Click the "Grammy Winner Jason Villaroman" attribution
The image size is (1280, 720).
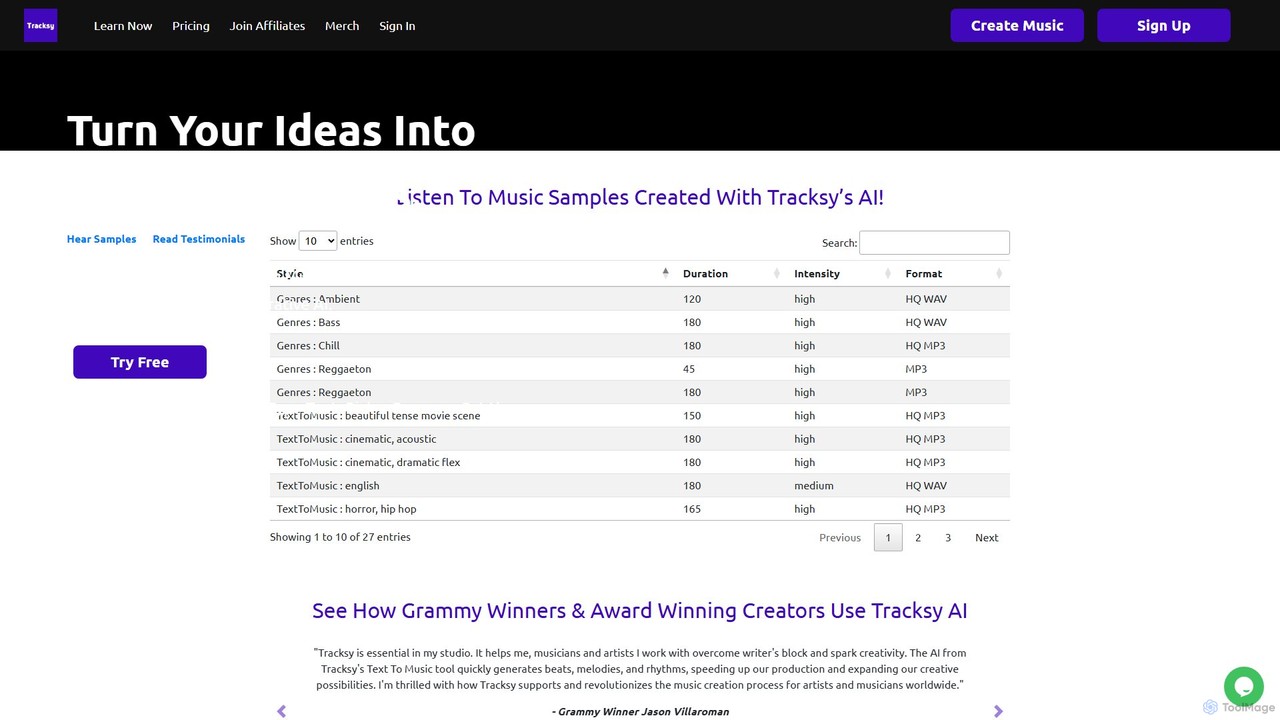pyautogui.click(x=640, y=712)
